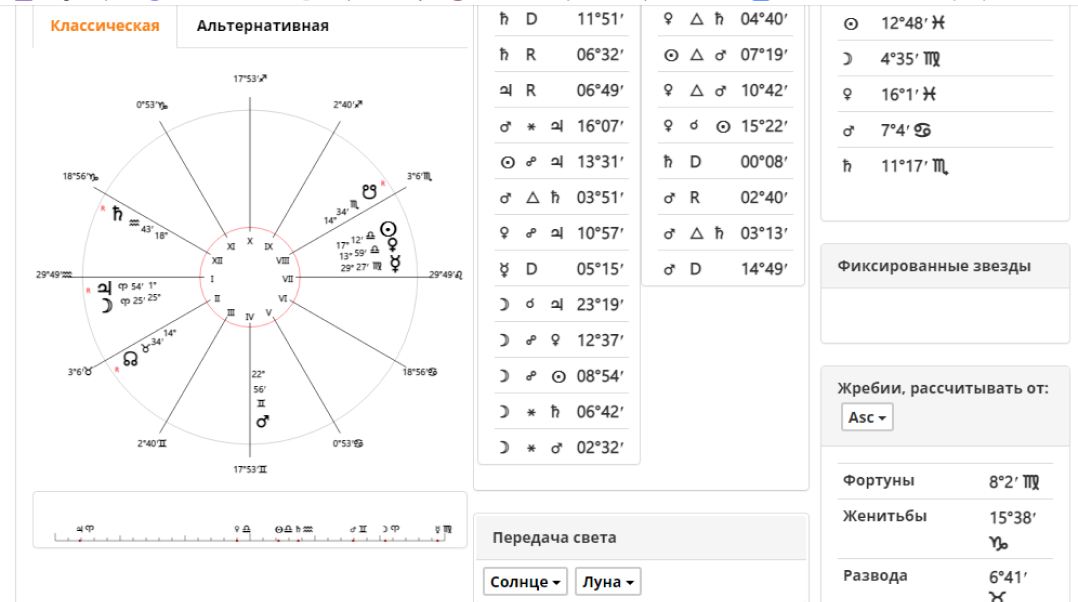Click the Sun symbol beside 12°48′ Pisces
This screenshot has width=1078, height=602.
(851, 24)
